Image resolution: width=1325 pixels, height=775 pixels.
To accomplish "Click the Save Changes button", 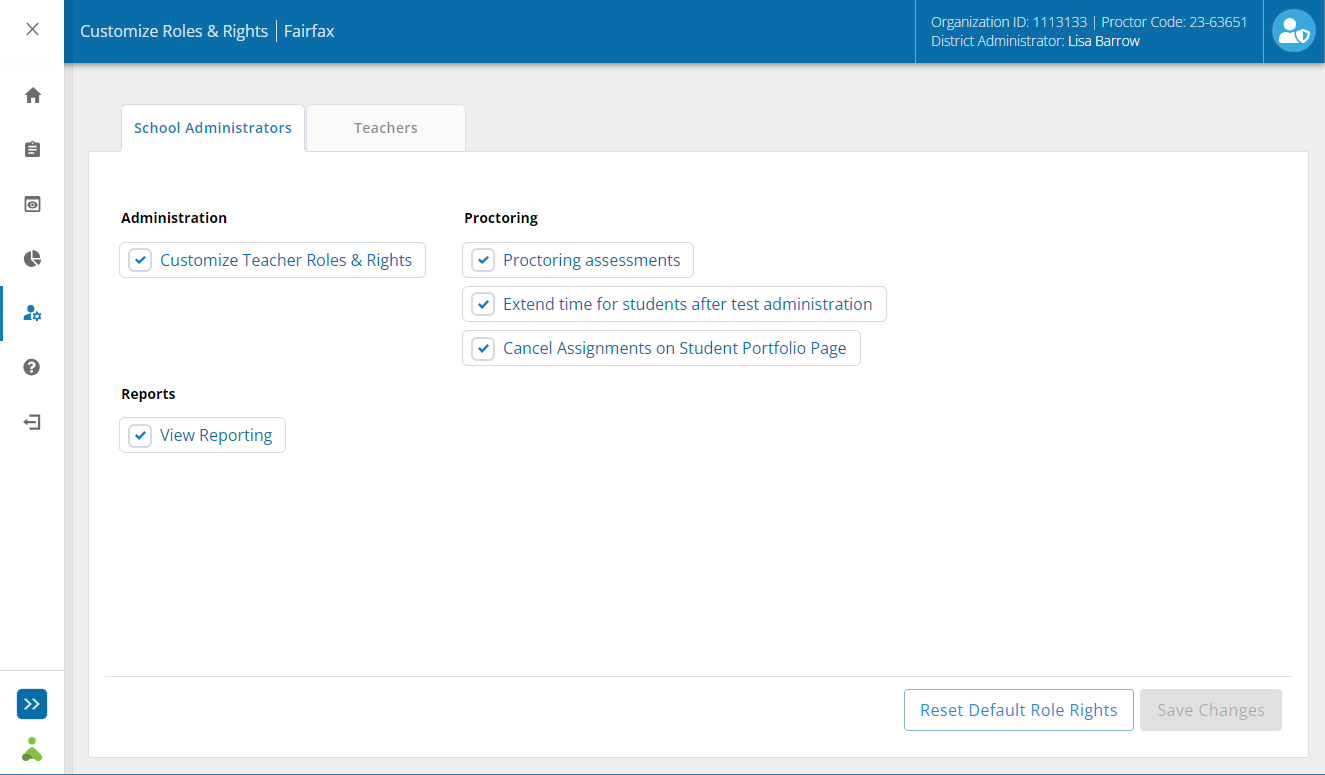I will click(x=1210, y=710).
